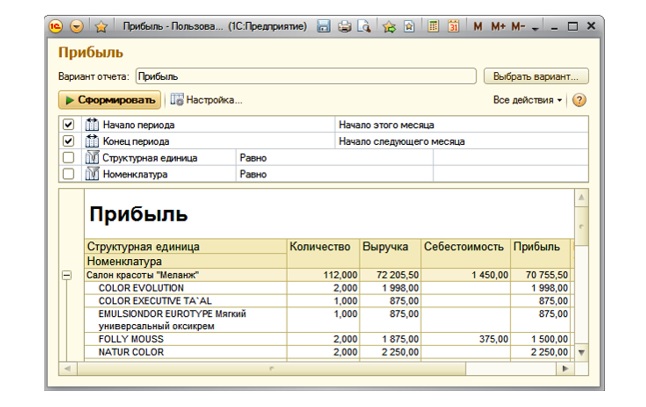
Task: Click the report's vertical scrollbar down arrow
Action: [582, 353]
